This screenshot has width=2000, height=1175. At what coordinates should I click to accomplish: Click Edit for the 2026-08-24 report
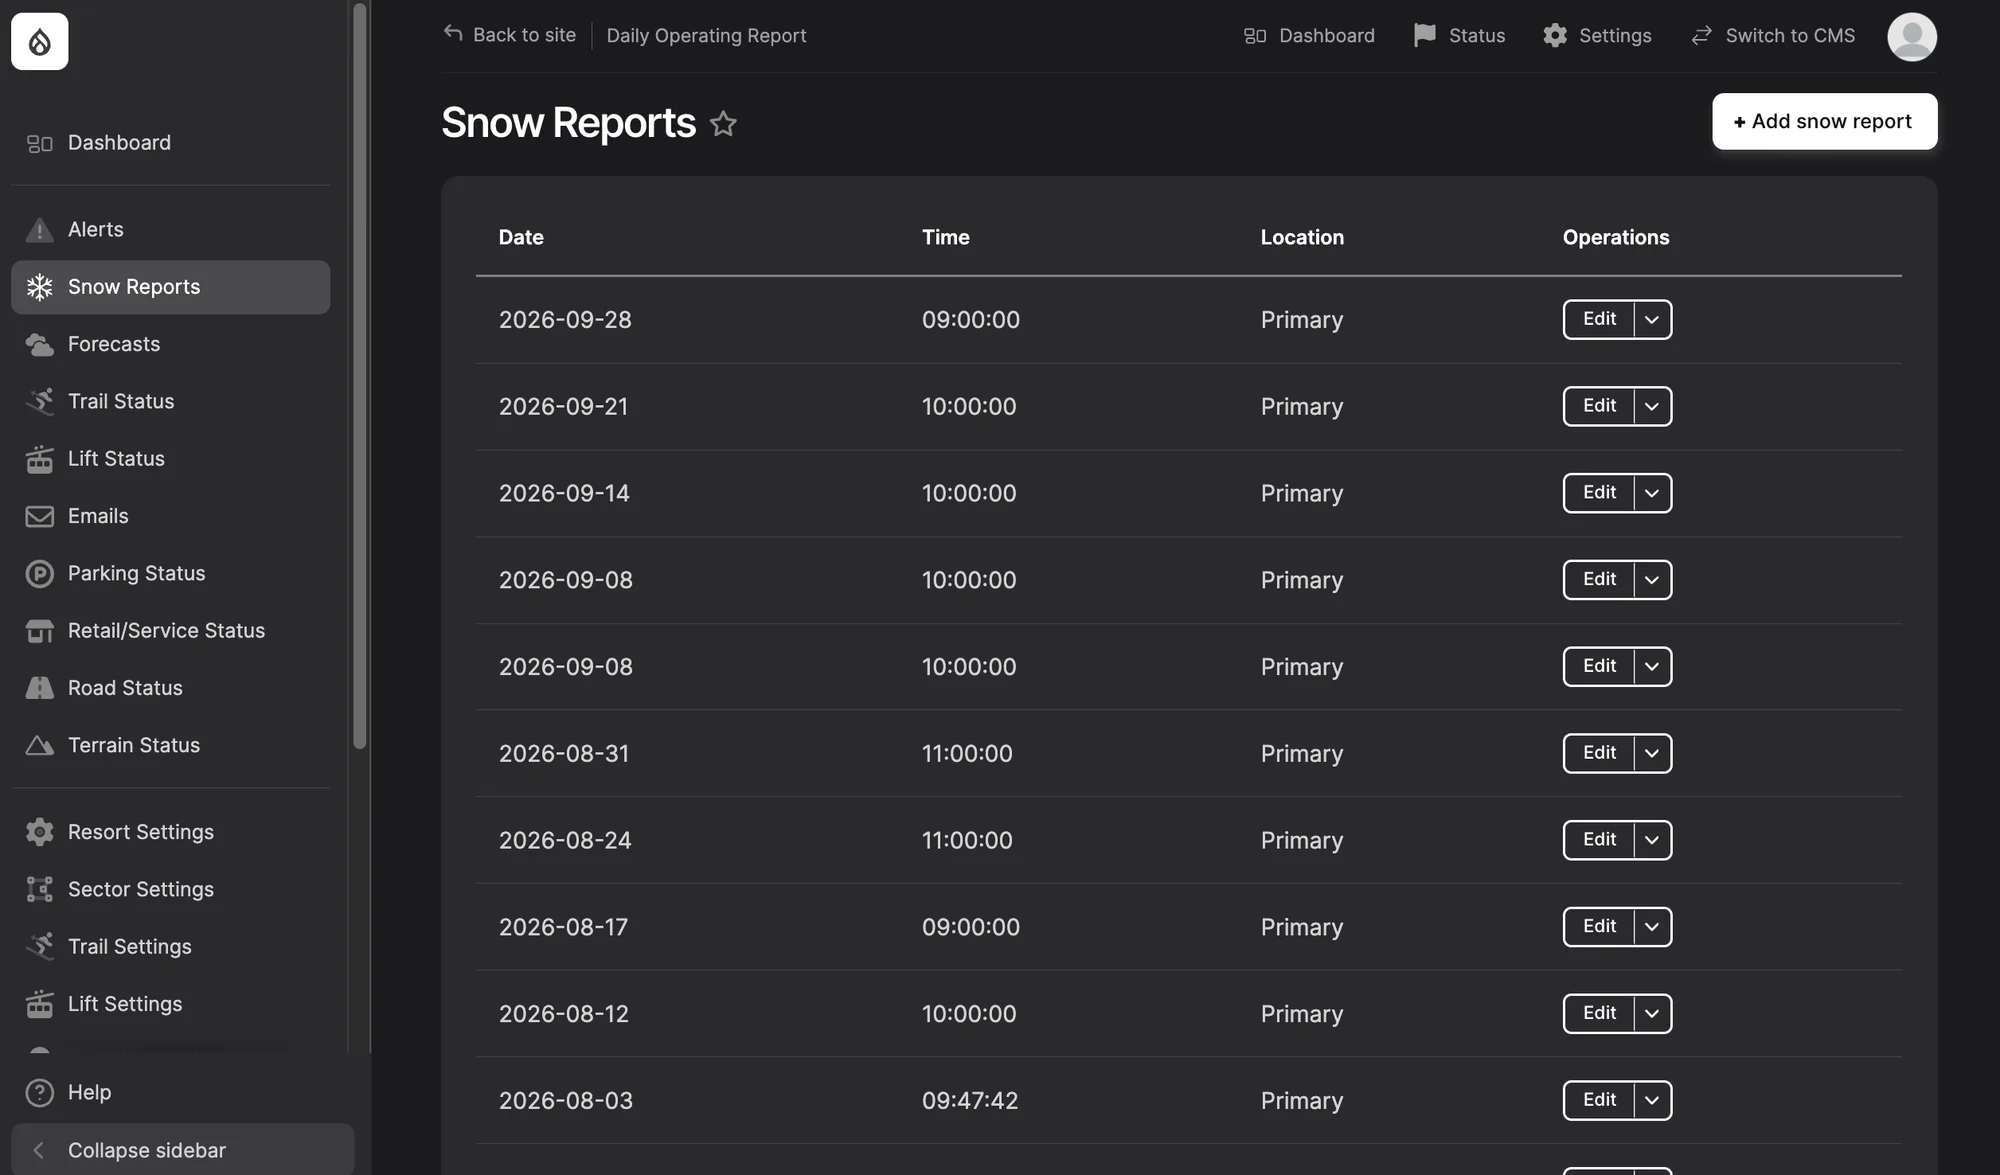tap(1599, 840)
